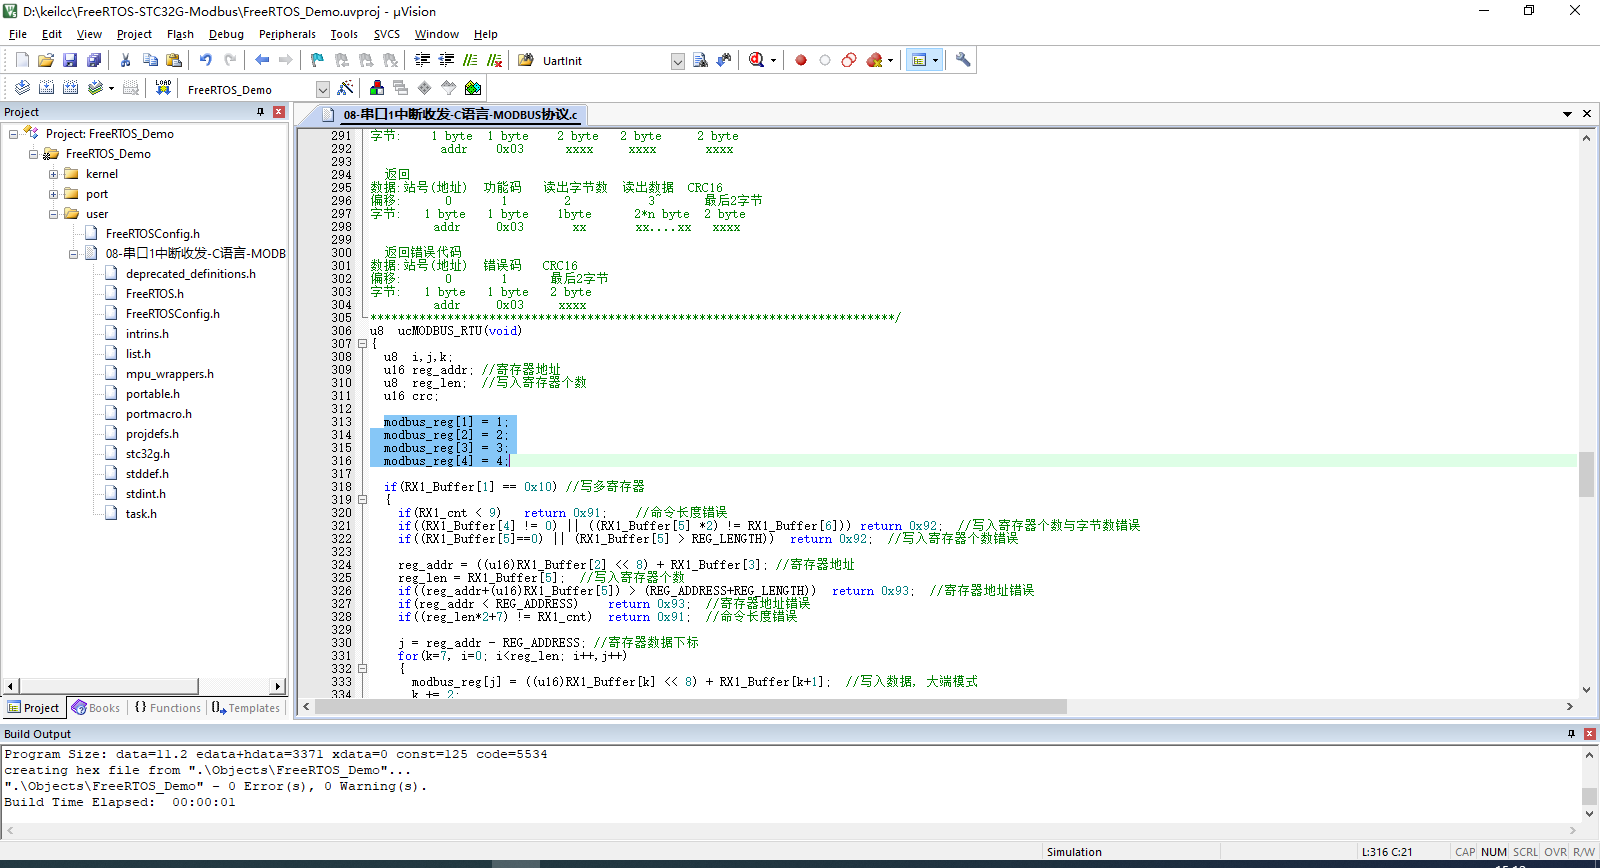
Task: Open Manage Project Items icon
Action: pyautogui.click(x=376, y=88)
